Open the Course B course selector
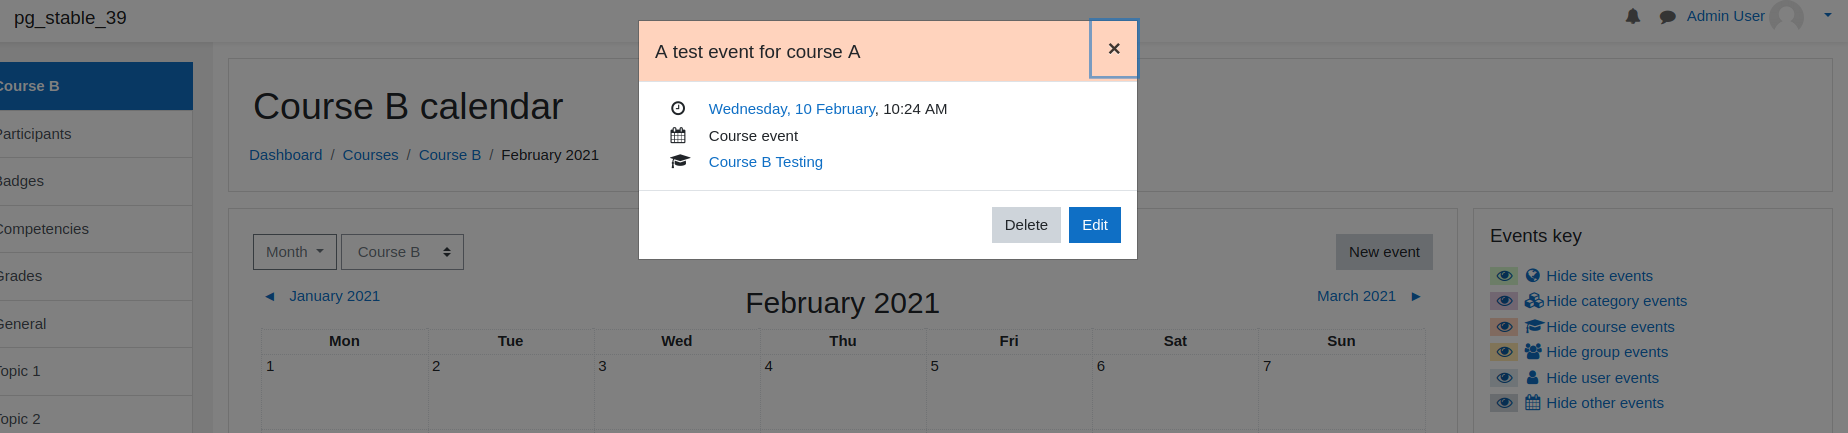This screenshot has width=1848, height=433. (402, 252)
